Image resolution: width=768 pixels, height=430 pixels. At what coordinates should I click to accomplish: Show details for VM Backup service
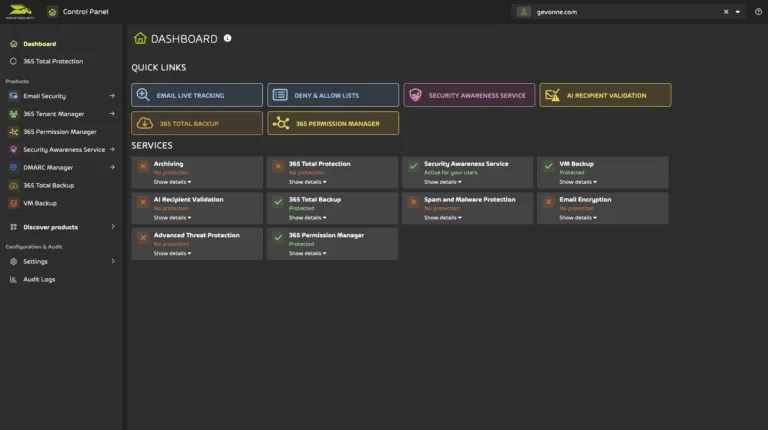pos(578,182)
